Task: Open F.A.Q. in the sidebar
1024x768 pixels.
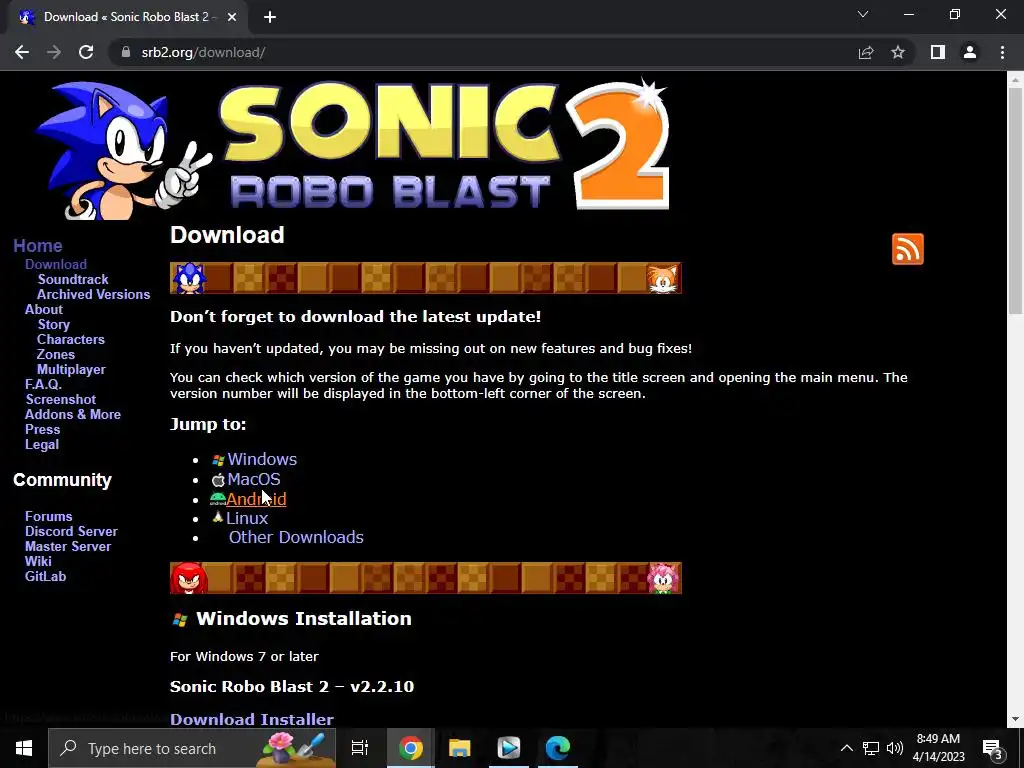Action: tap(43, 384)
